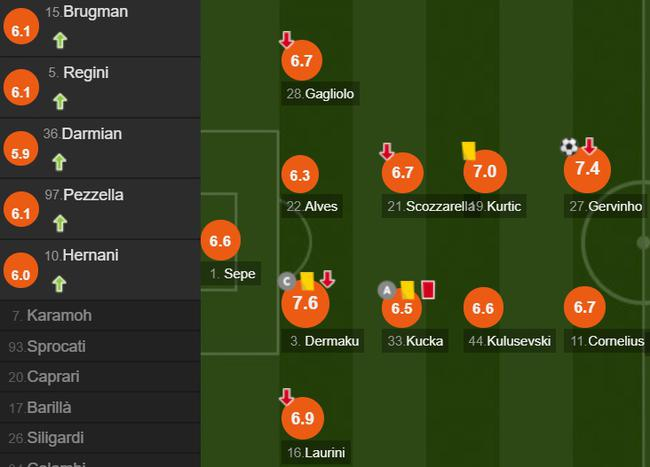Screen dimensions: 650x467
Task: Click Brugman's green substituted-on arrow
Action: [60, 42]
